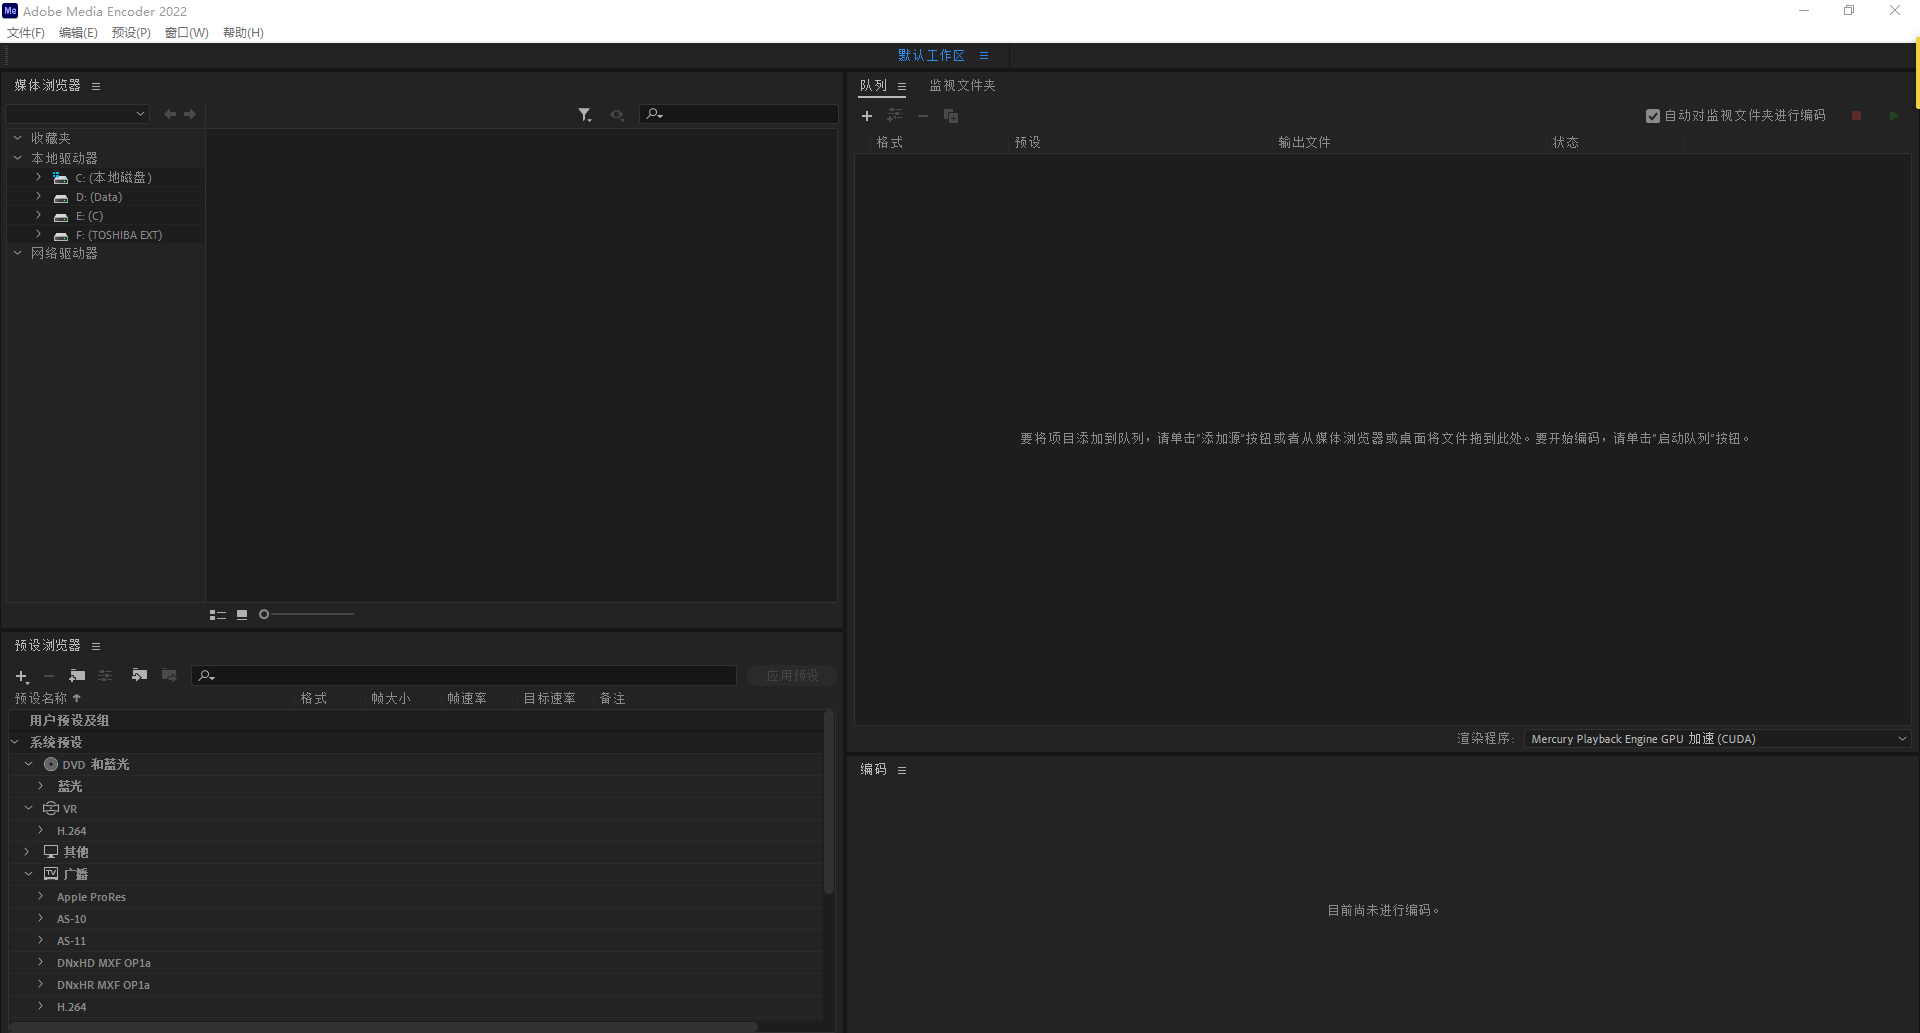Open the 媒体浏览器 panel menu icon

coord(96,86)
